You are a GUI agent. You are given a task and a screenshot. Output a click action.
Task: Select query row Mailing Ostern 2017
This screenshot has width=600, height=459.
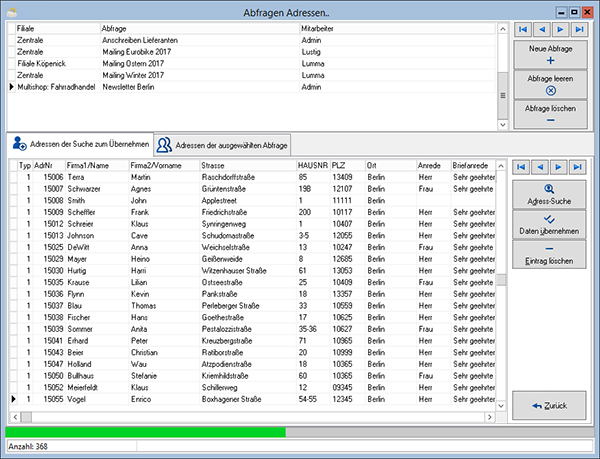click(x=251, y=63)
